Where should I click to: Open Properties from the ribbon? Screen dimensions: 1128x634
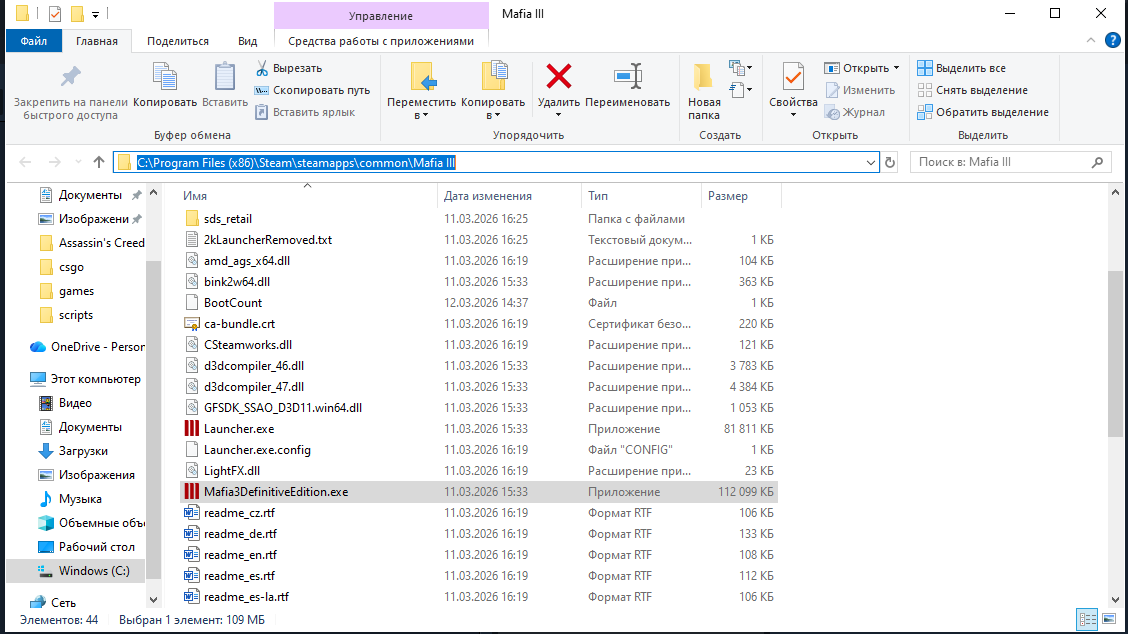click(793, 91)
